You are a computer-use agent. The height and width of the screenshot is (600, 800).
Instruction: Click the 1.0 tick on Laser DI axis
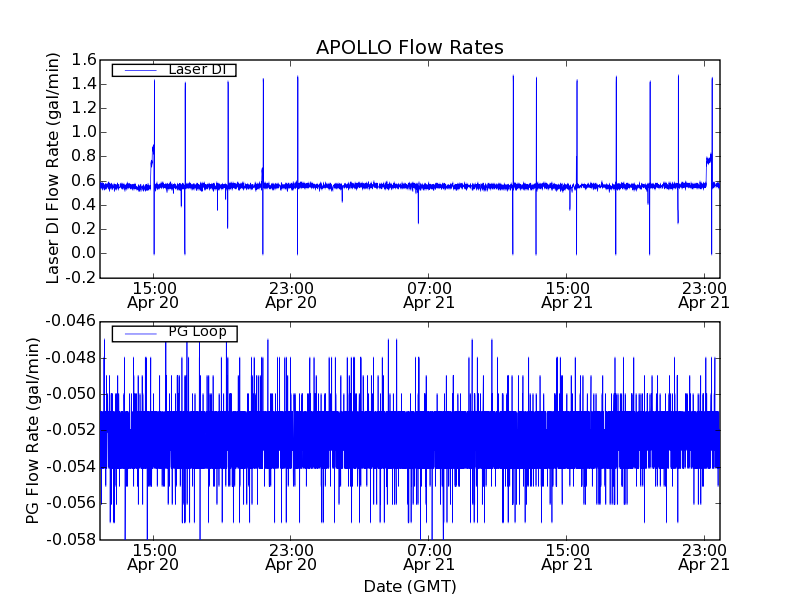84,132
